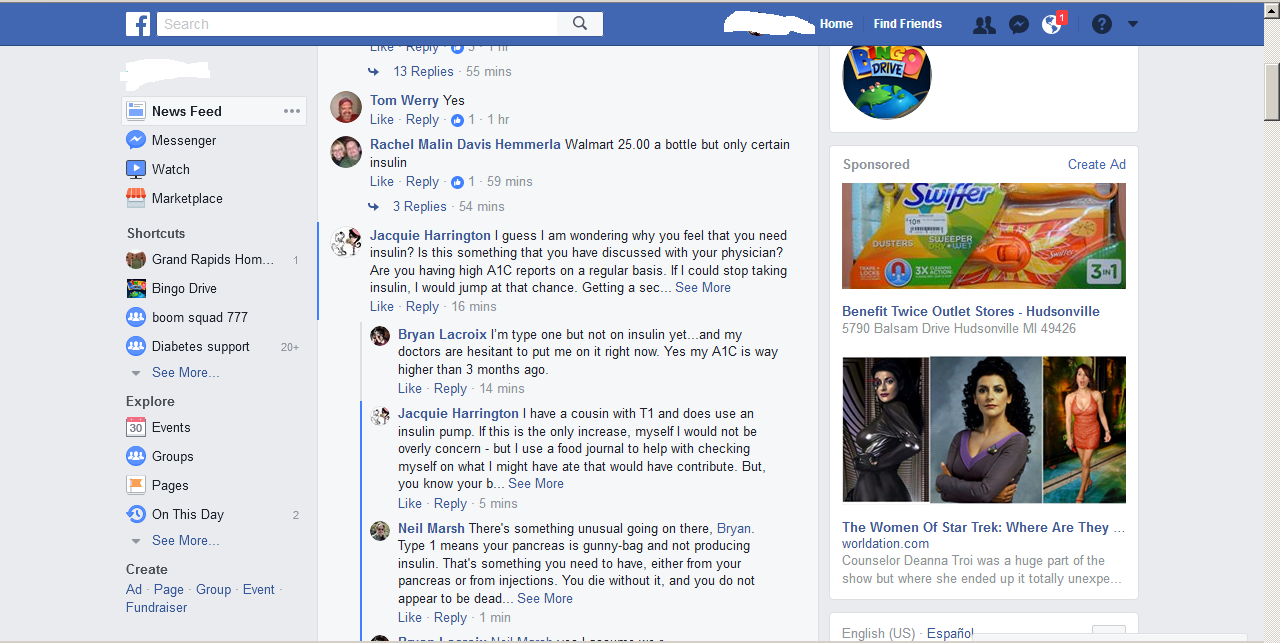Image resolution: width=1284 pixels, height=643 pixels.
Task: Click the English (US) language link
Action: pos(878,633)
